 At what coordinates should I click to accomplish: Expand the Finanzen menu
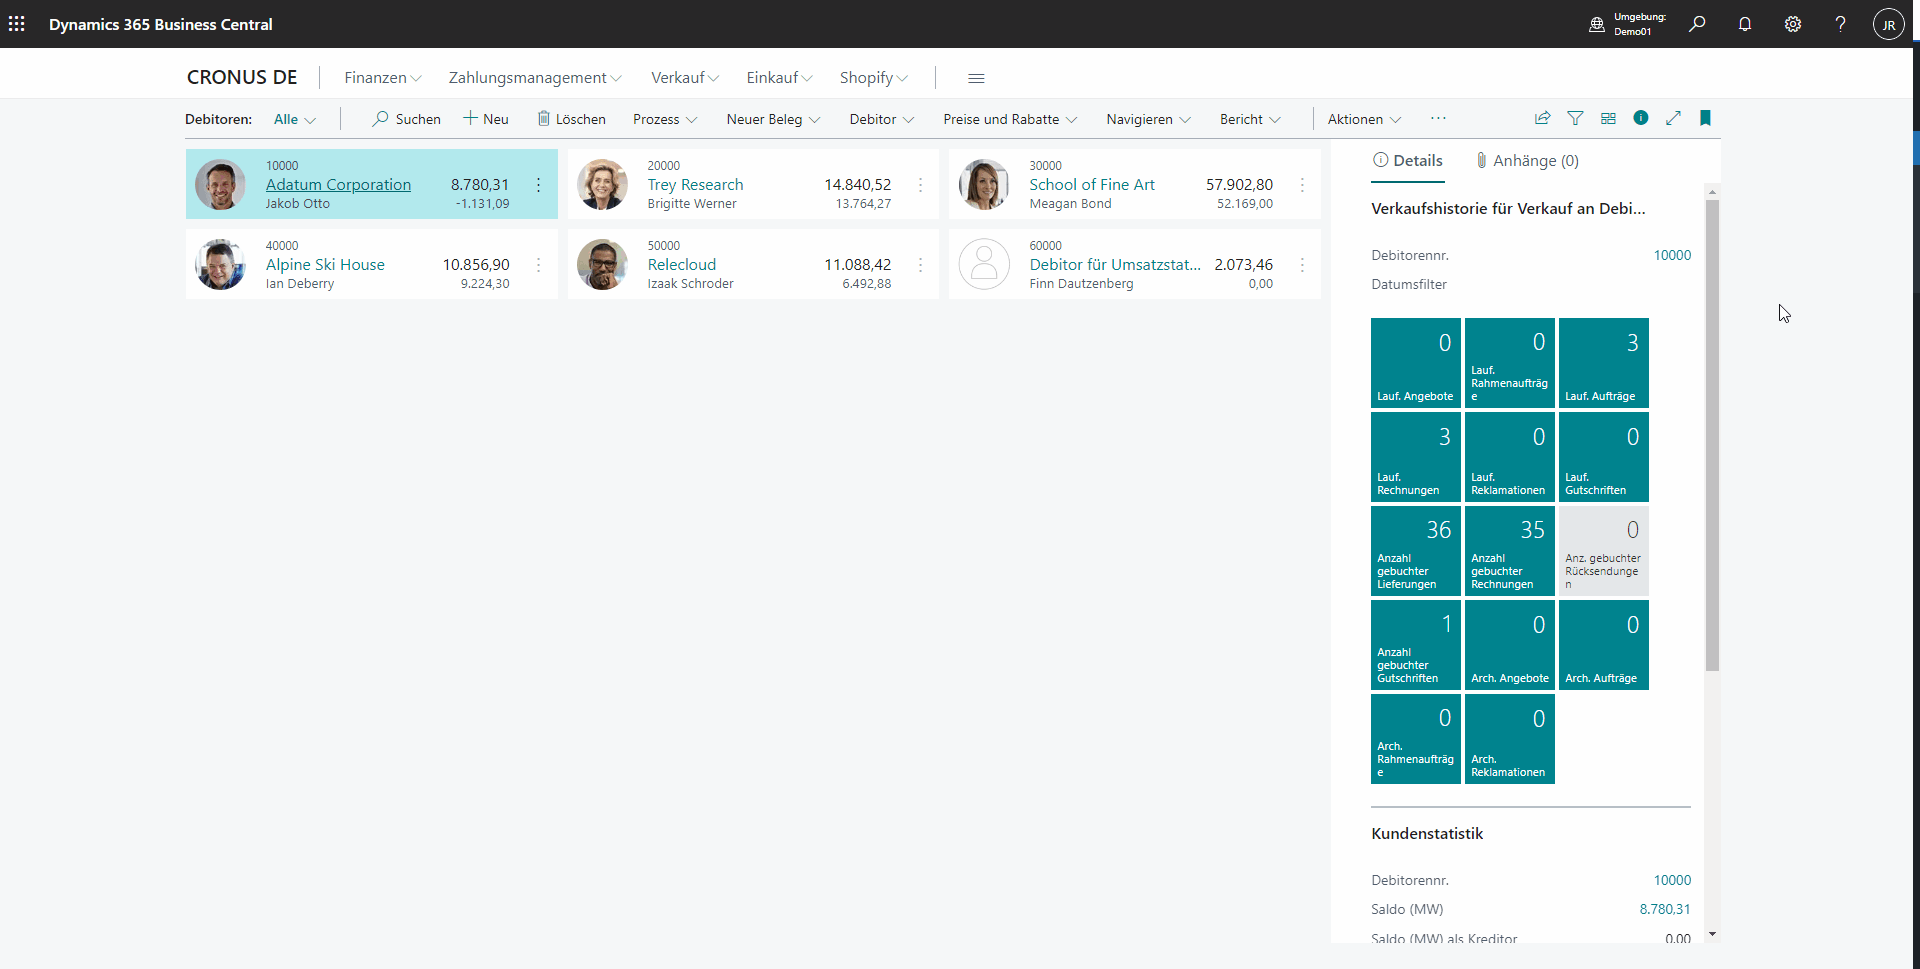(383, 78)
